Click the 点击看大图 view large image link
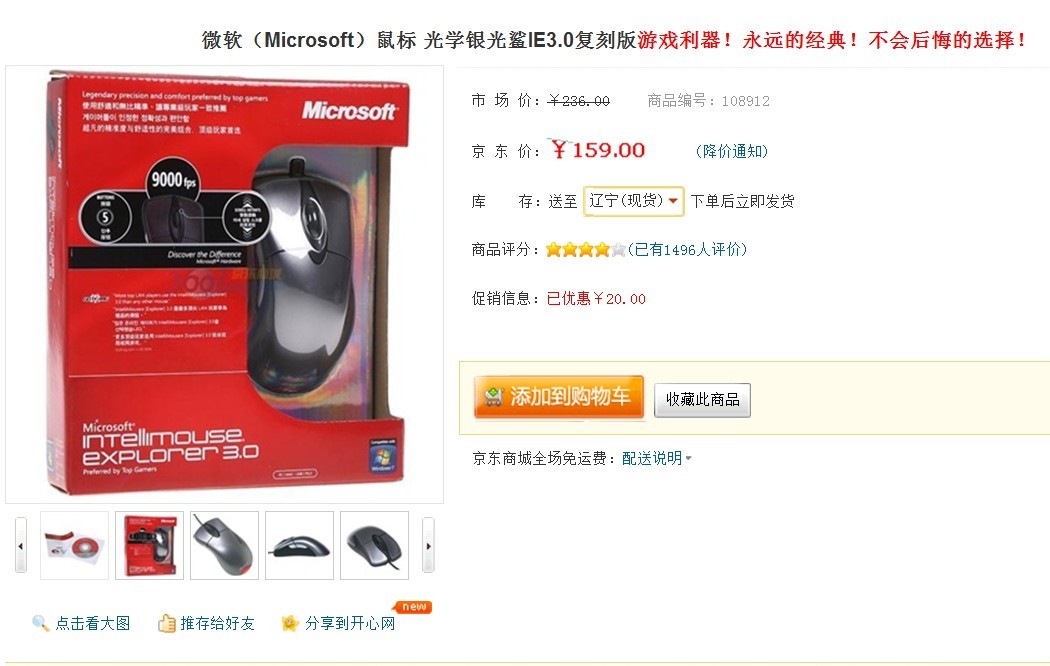 [92, 623]
